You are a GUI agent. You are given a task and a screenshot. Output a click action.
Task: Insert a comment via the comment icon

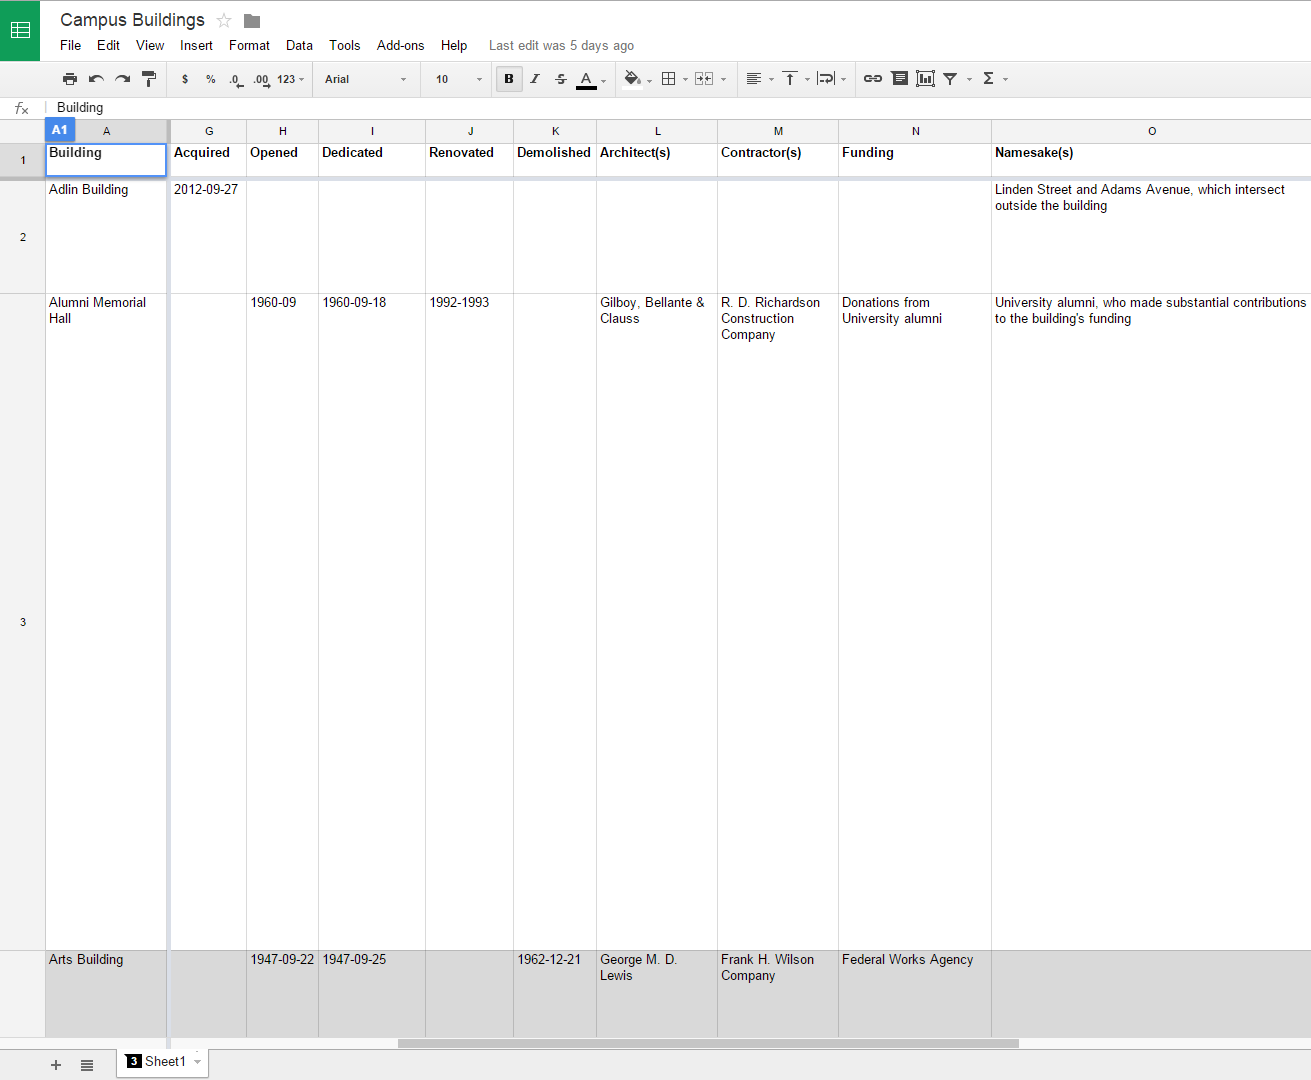click(x=900, y=78)
